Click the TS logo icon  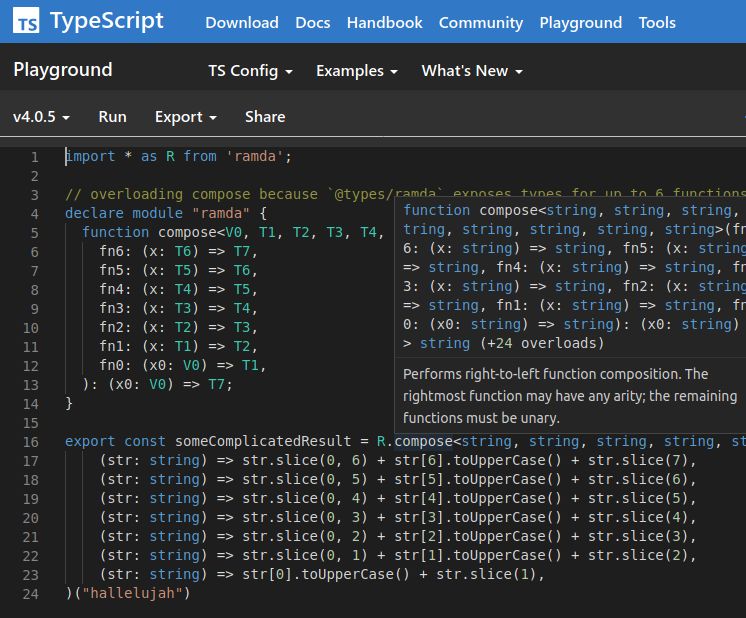pos(26,21)
